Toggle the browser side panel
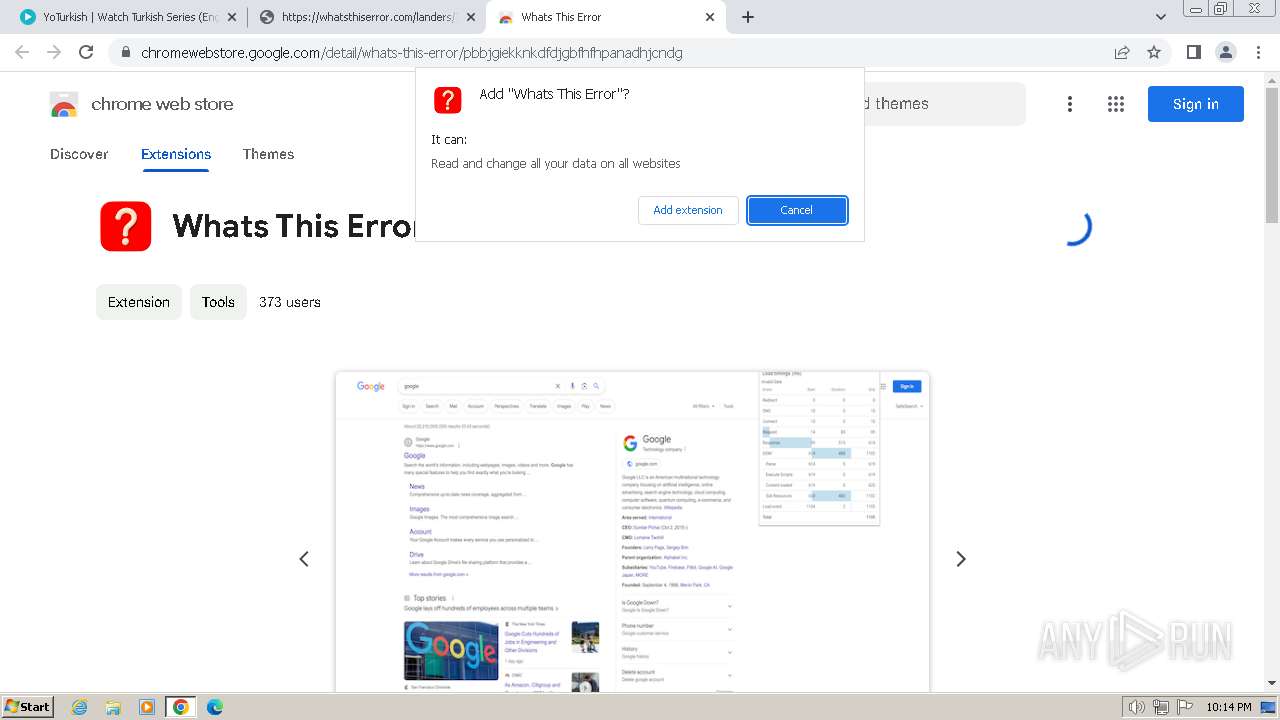This screenshot has height=720, width=1280. coord(1193,52)
